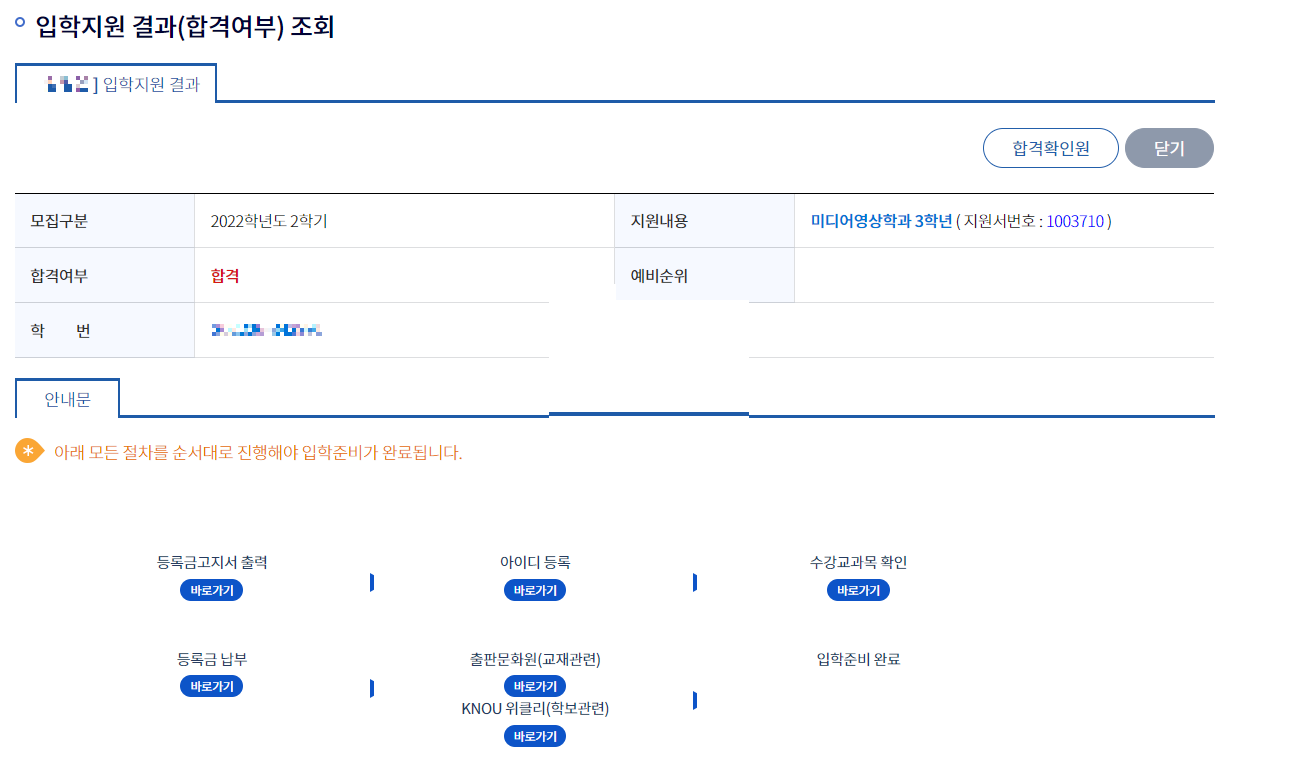Viewport: 1298px width, 768px height.
Task: Click the orange asterisk notice icon
Action: [28, 451]
